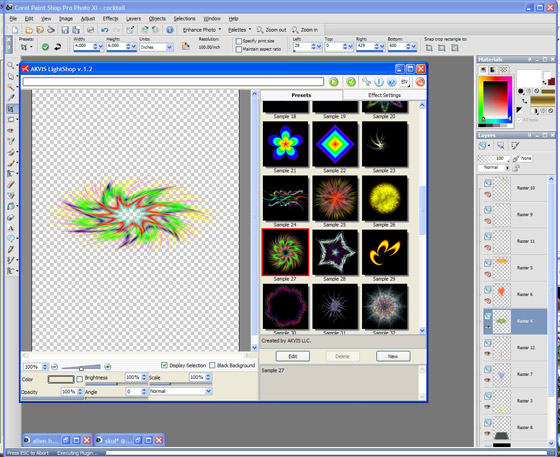This screenshot has width=560, height=457.
Task: Open LightShop preferences via the wrench icon
Action: click(366, 82)
